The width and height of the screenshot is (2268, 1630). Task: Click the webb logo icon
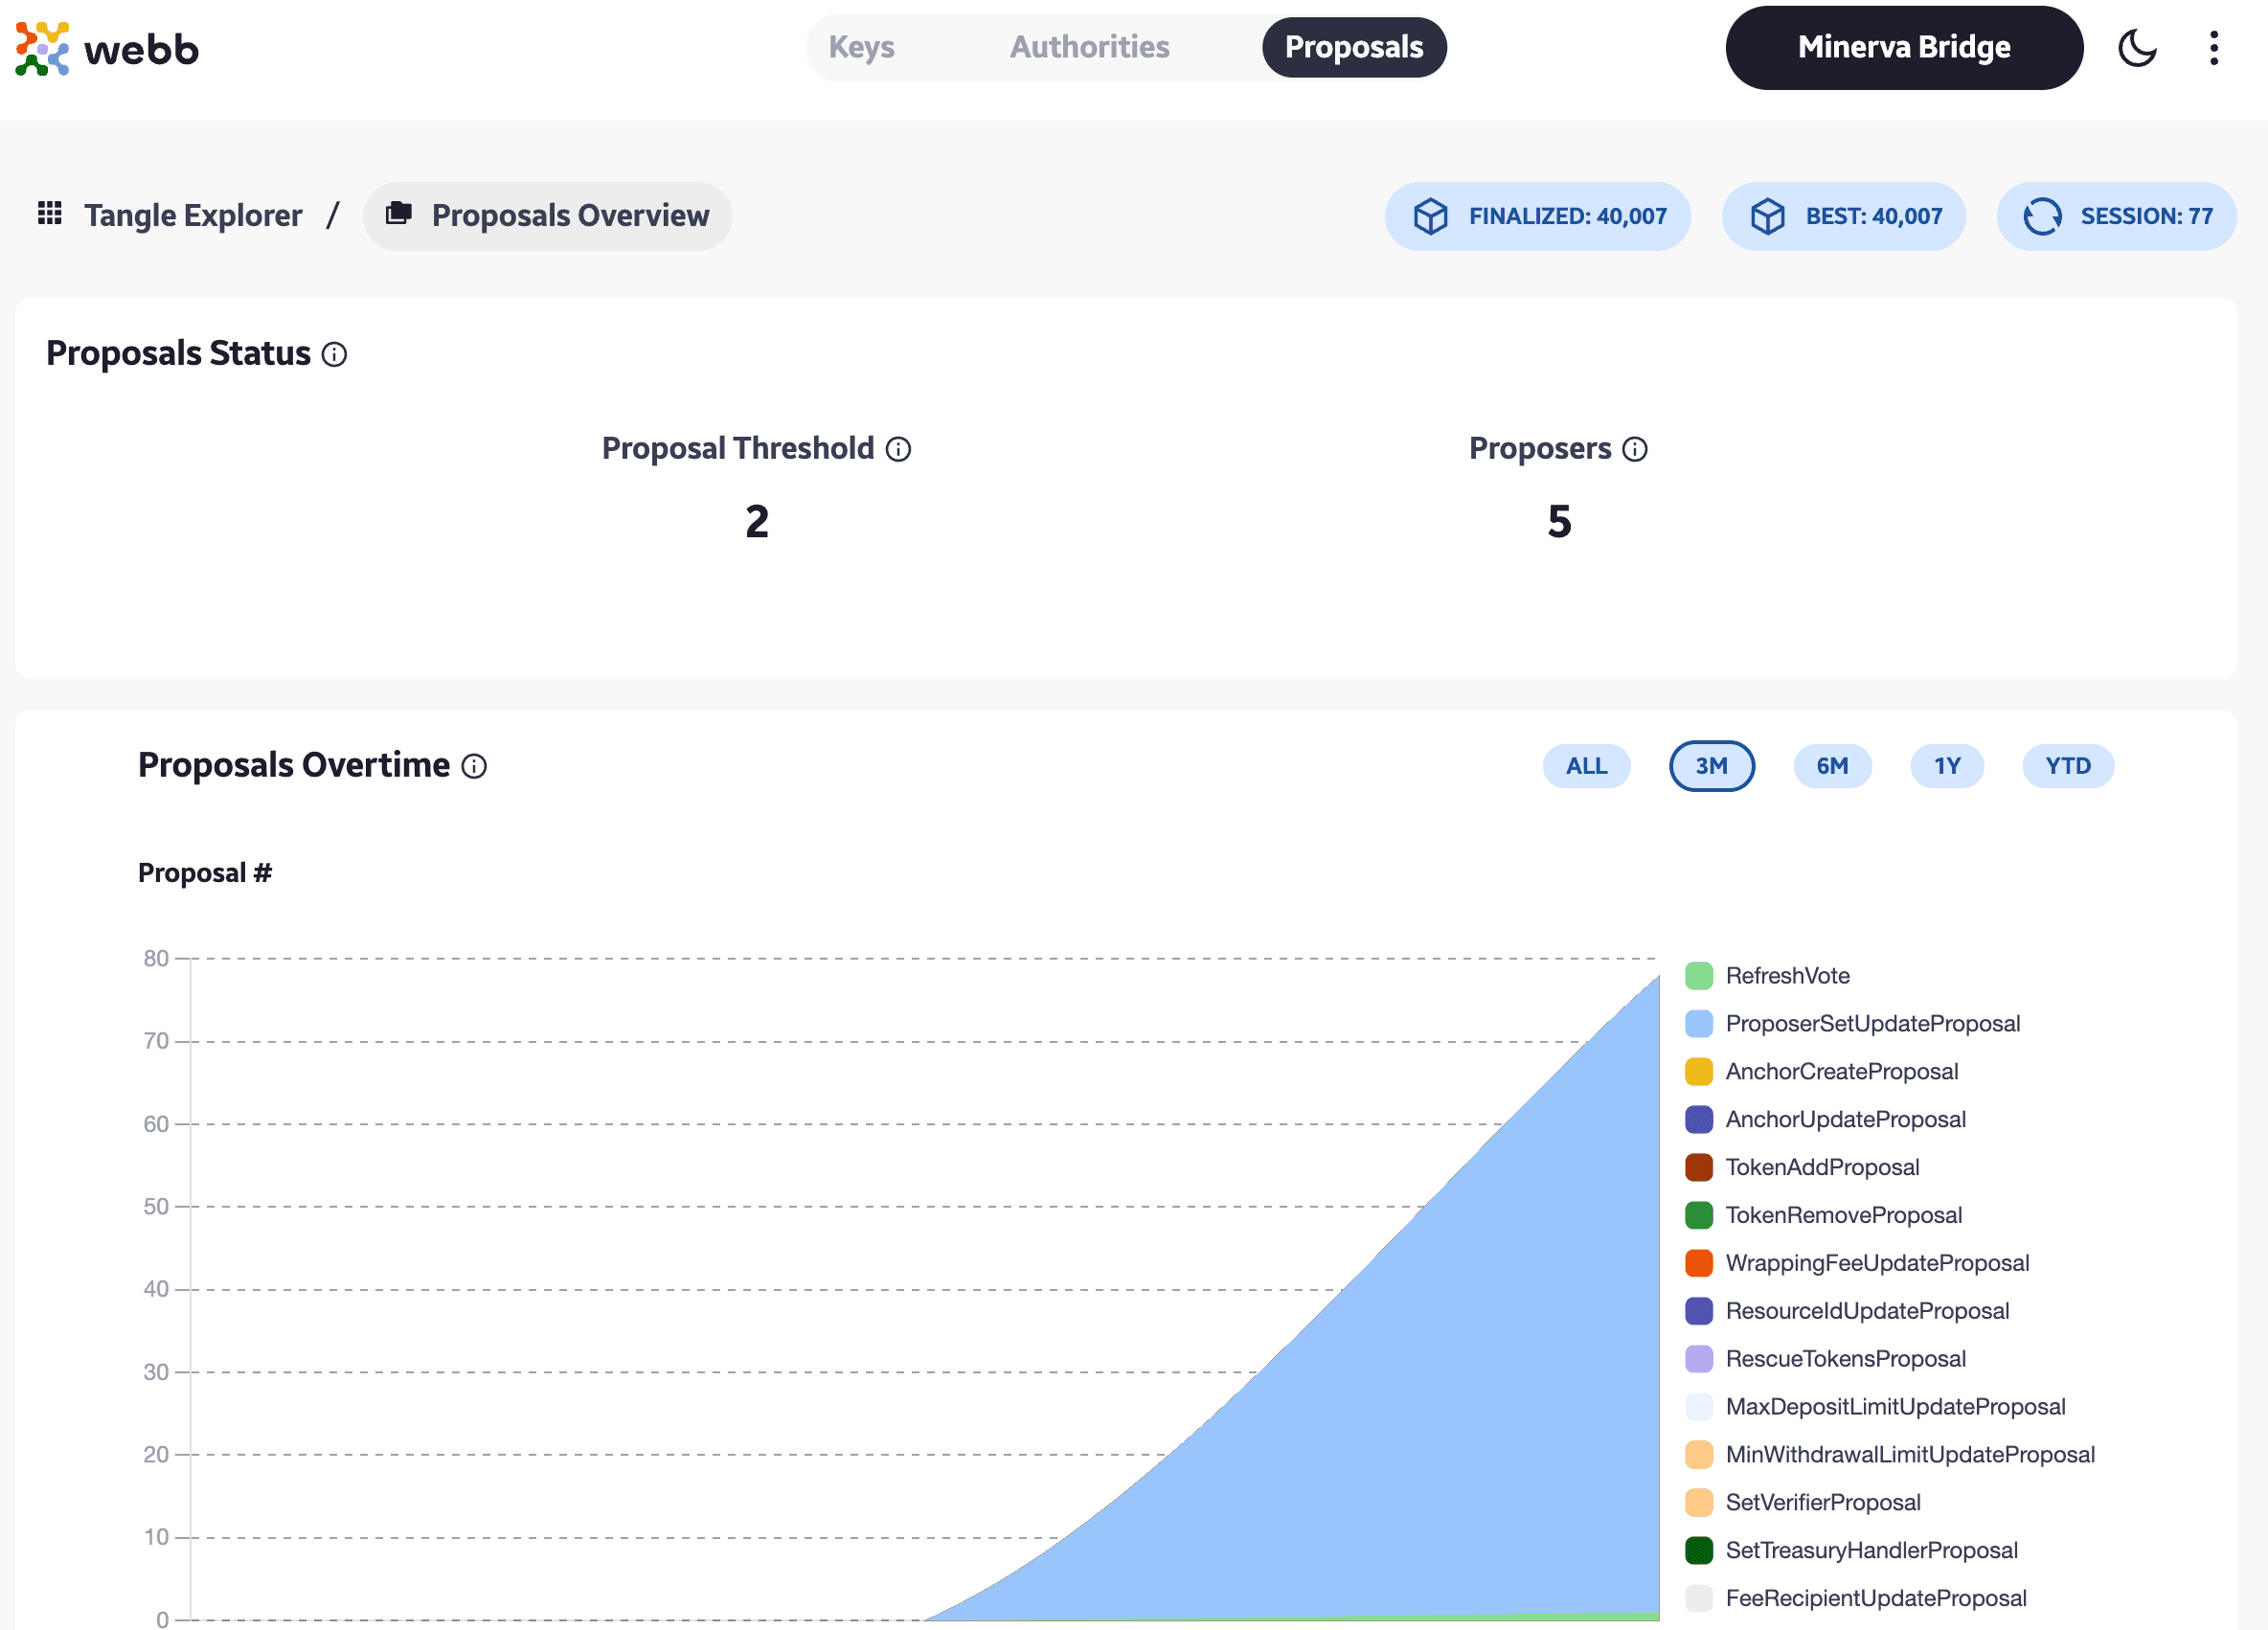42,48
